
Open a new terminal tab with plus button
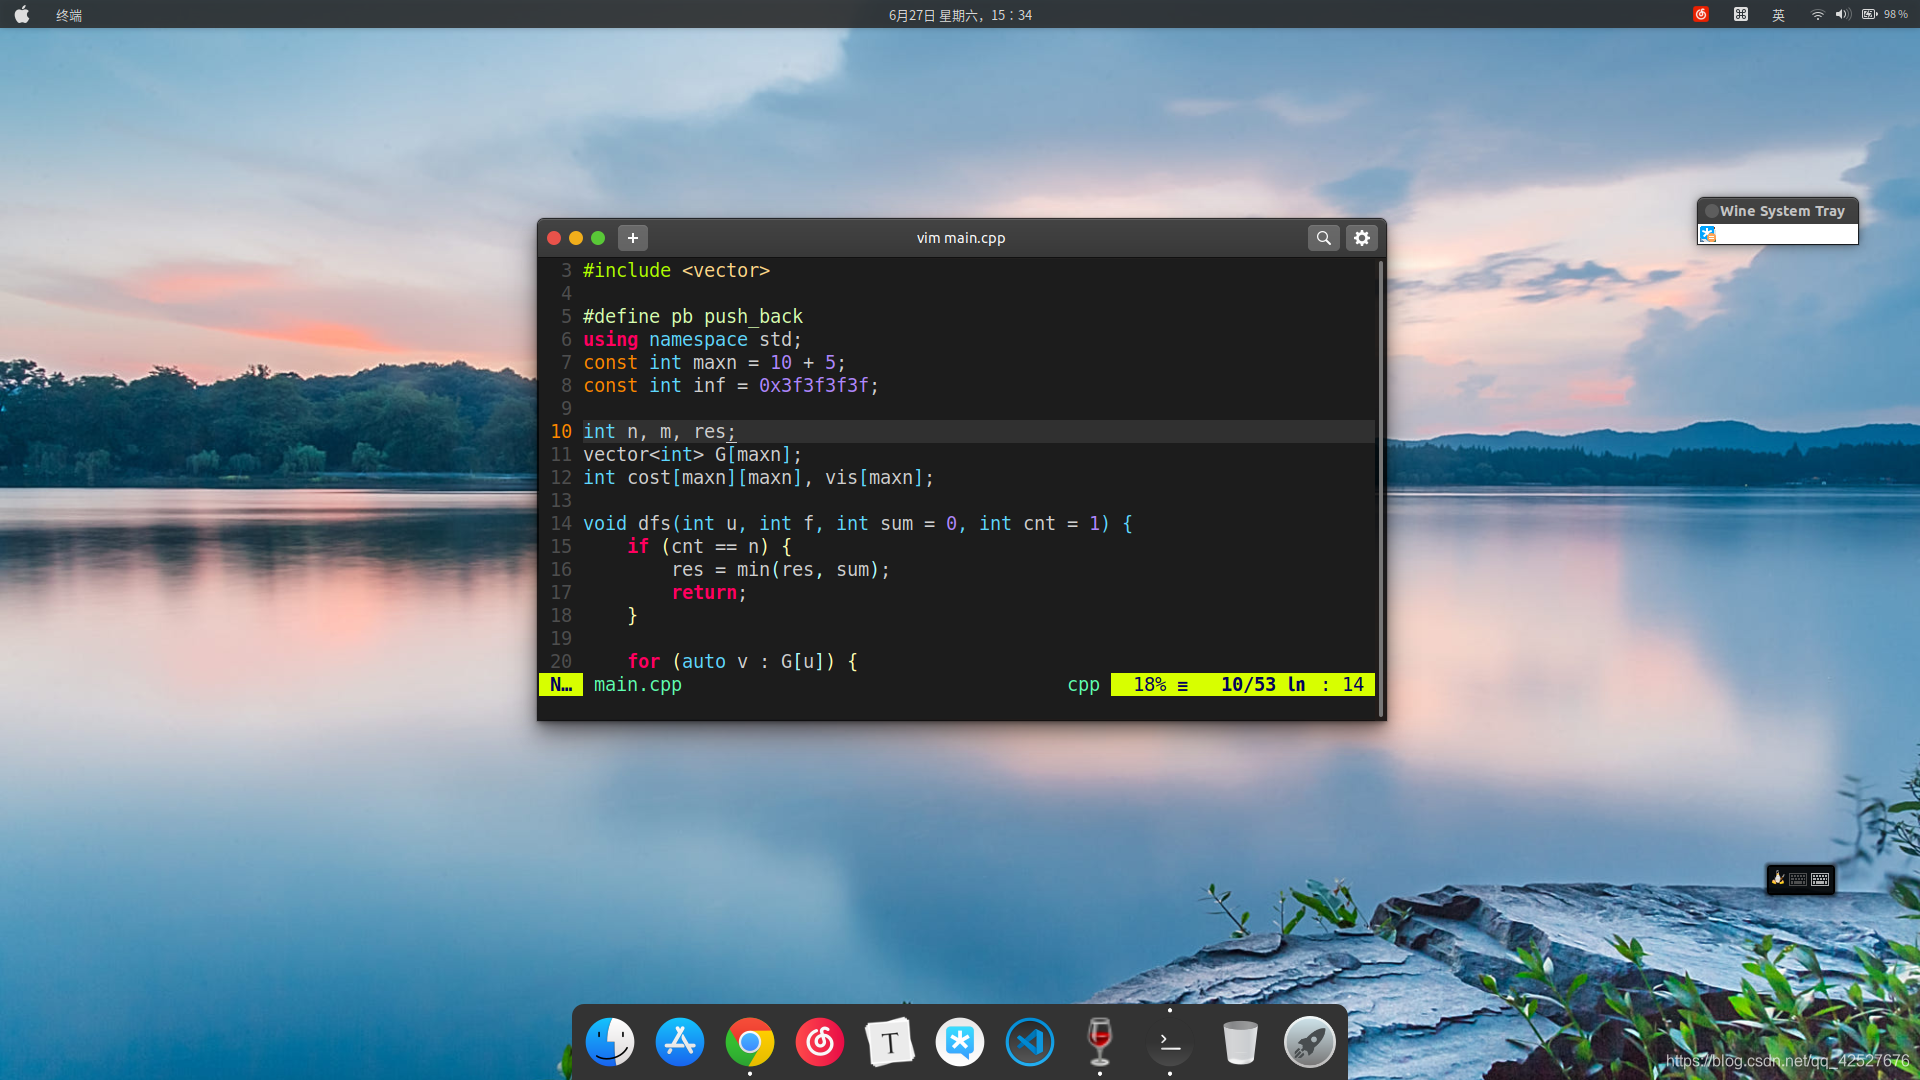(x=632, y=238)
